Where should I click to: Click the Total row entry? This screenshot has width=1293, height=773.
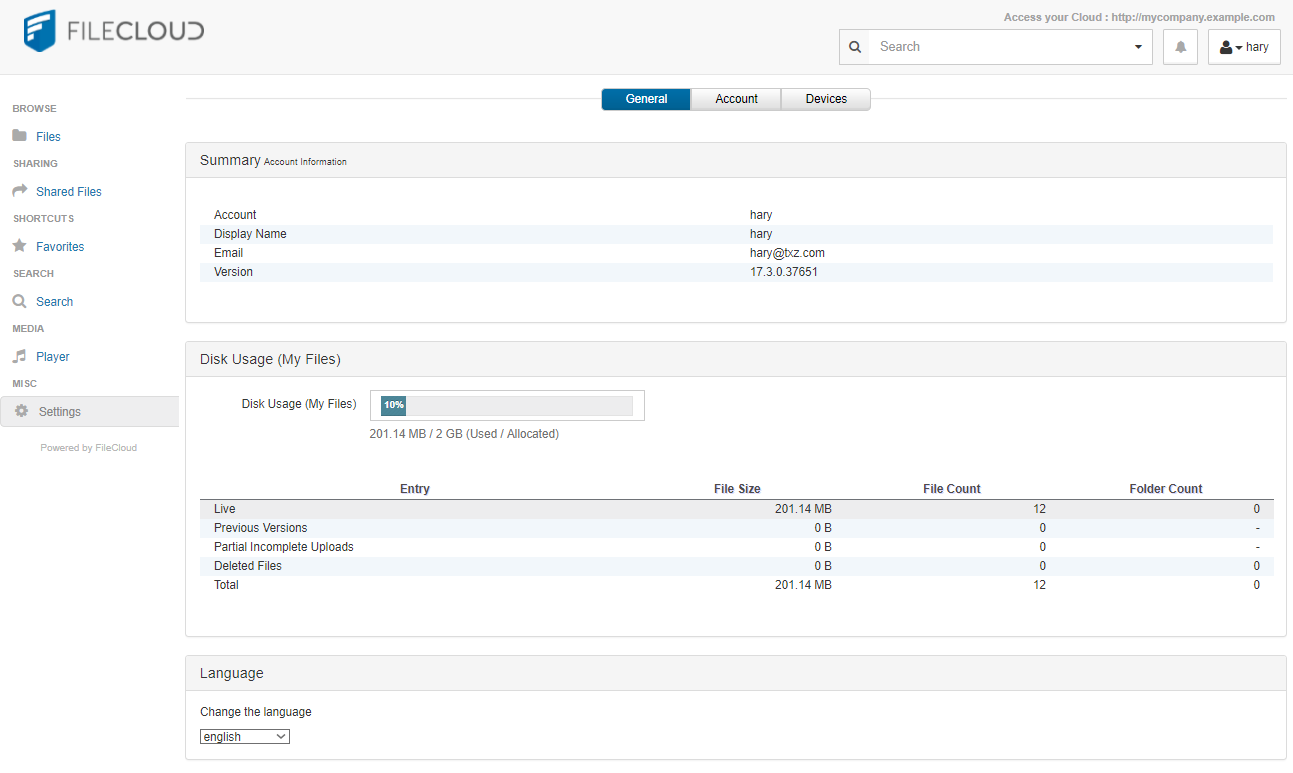pos(226,585)
